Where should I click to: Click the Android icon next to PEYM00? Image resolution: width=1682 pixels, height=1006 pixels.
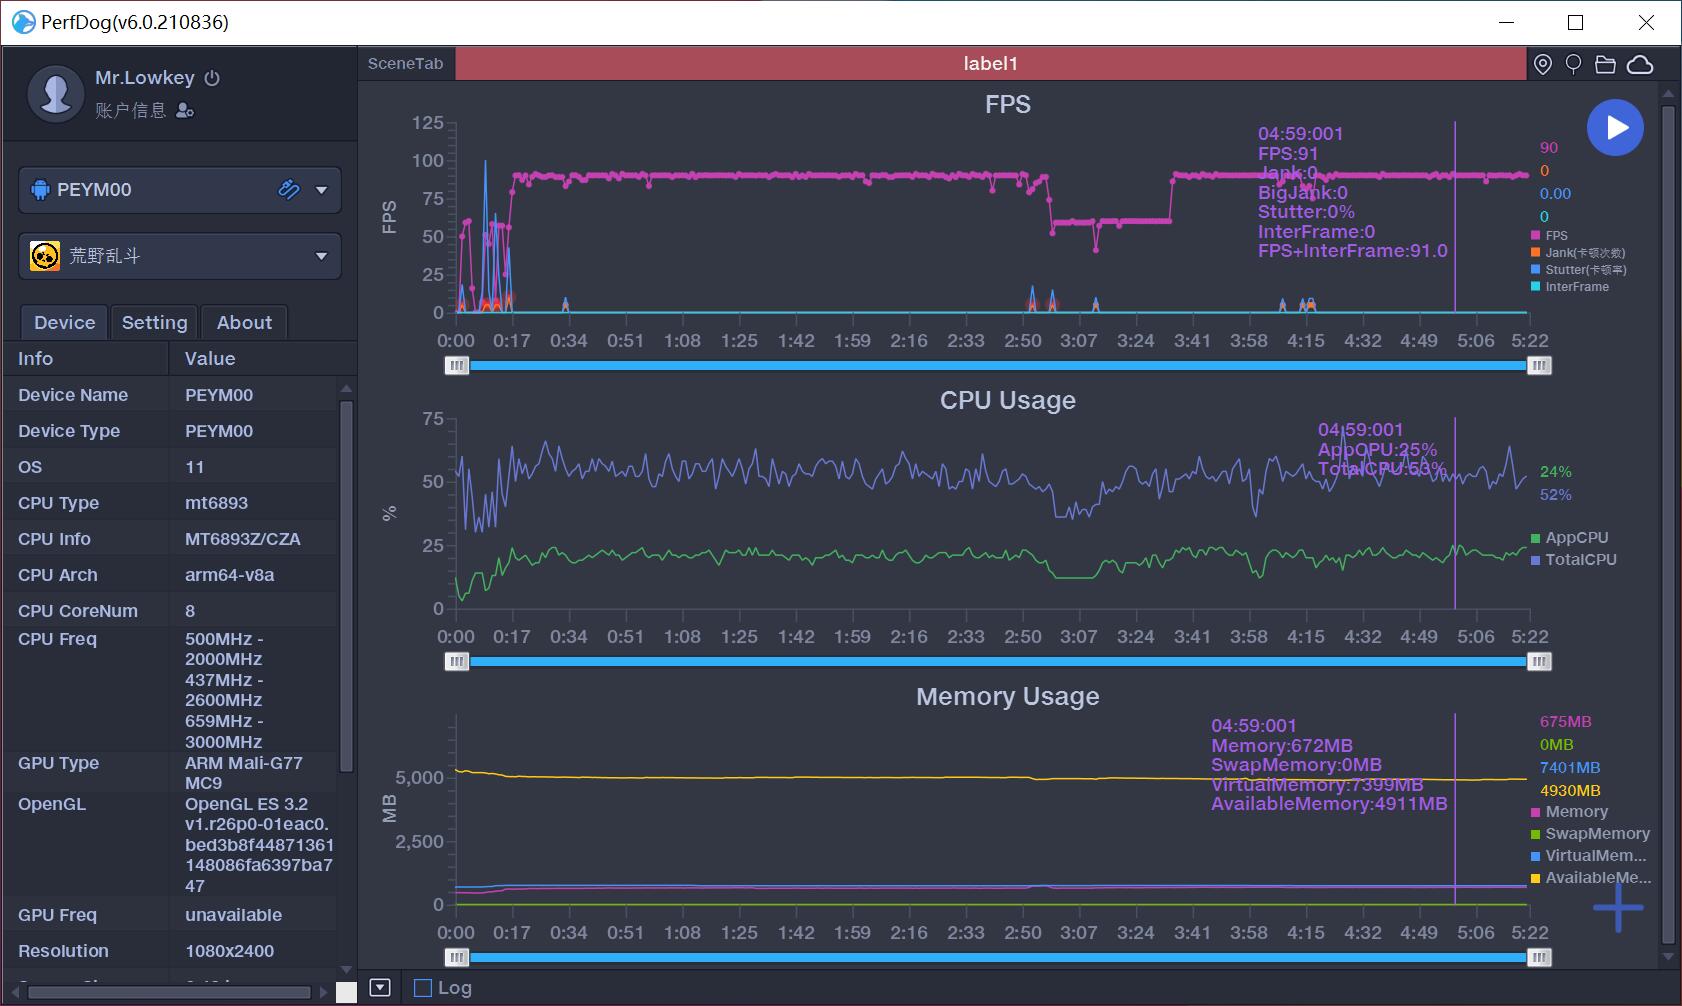(x=40, y=190)
